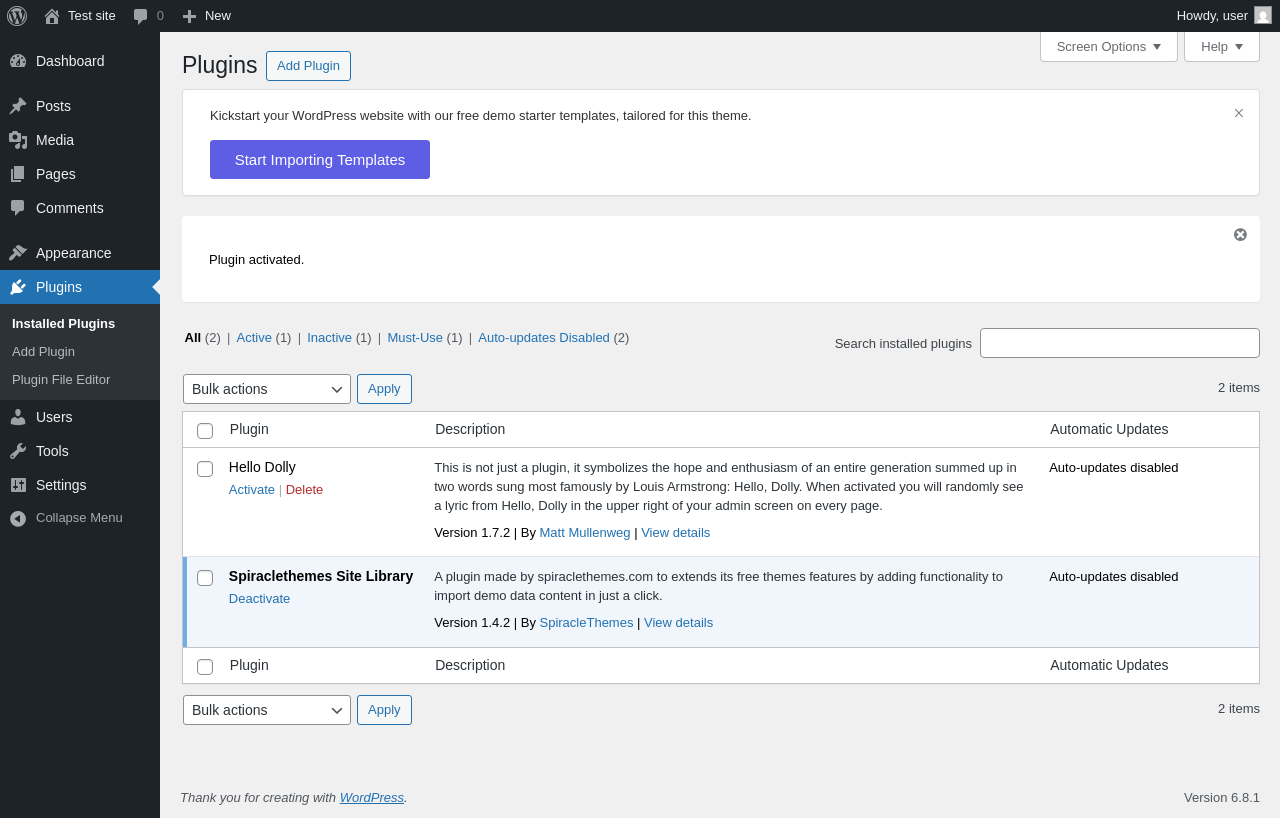
Task: Click the WordPress logo in the admin bar
Action: [x=17, y=16]
